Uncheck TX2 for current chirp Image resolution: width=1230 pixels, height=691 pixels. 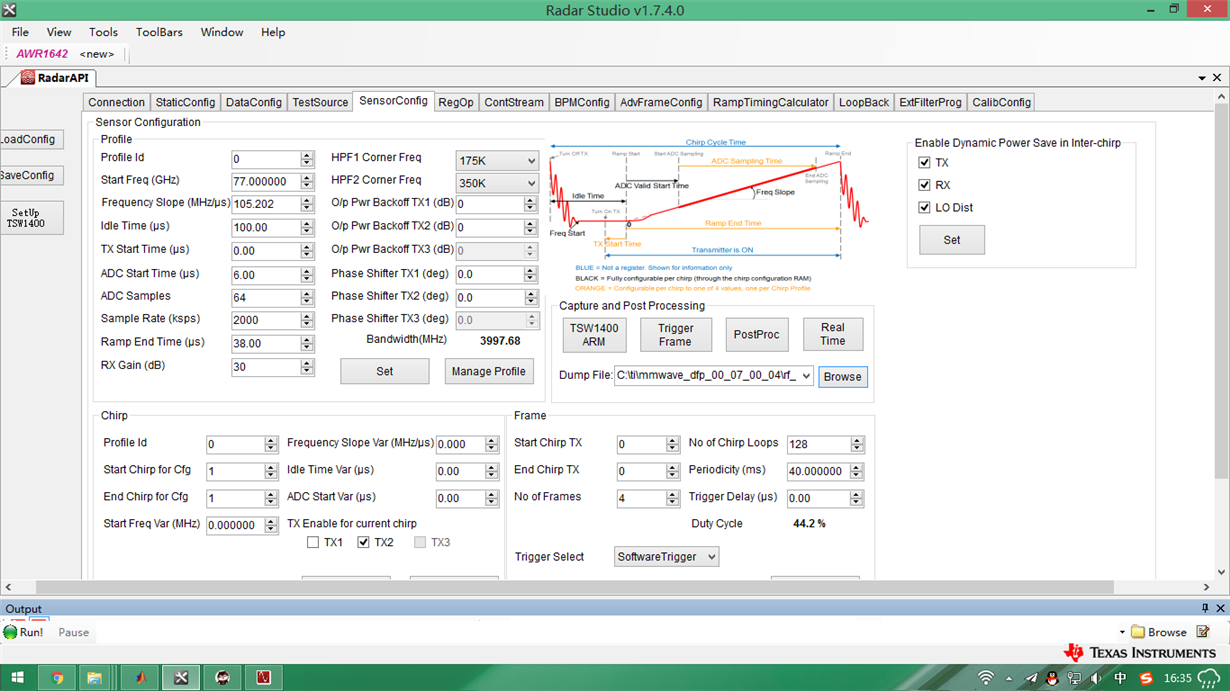click(x=363, y=542)
